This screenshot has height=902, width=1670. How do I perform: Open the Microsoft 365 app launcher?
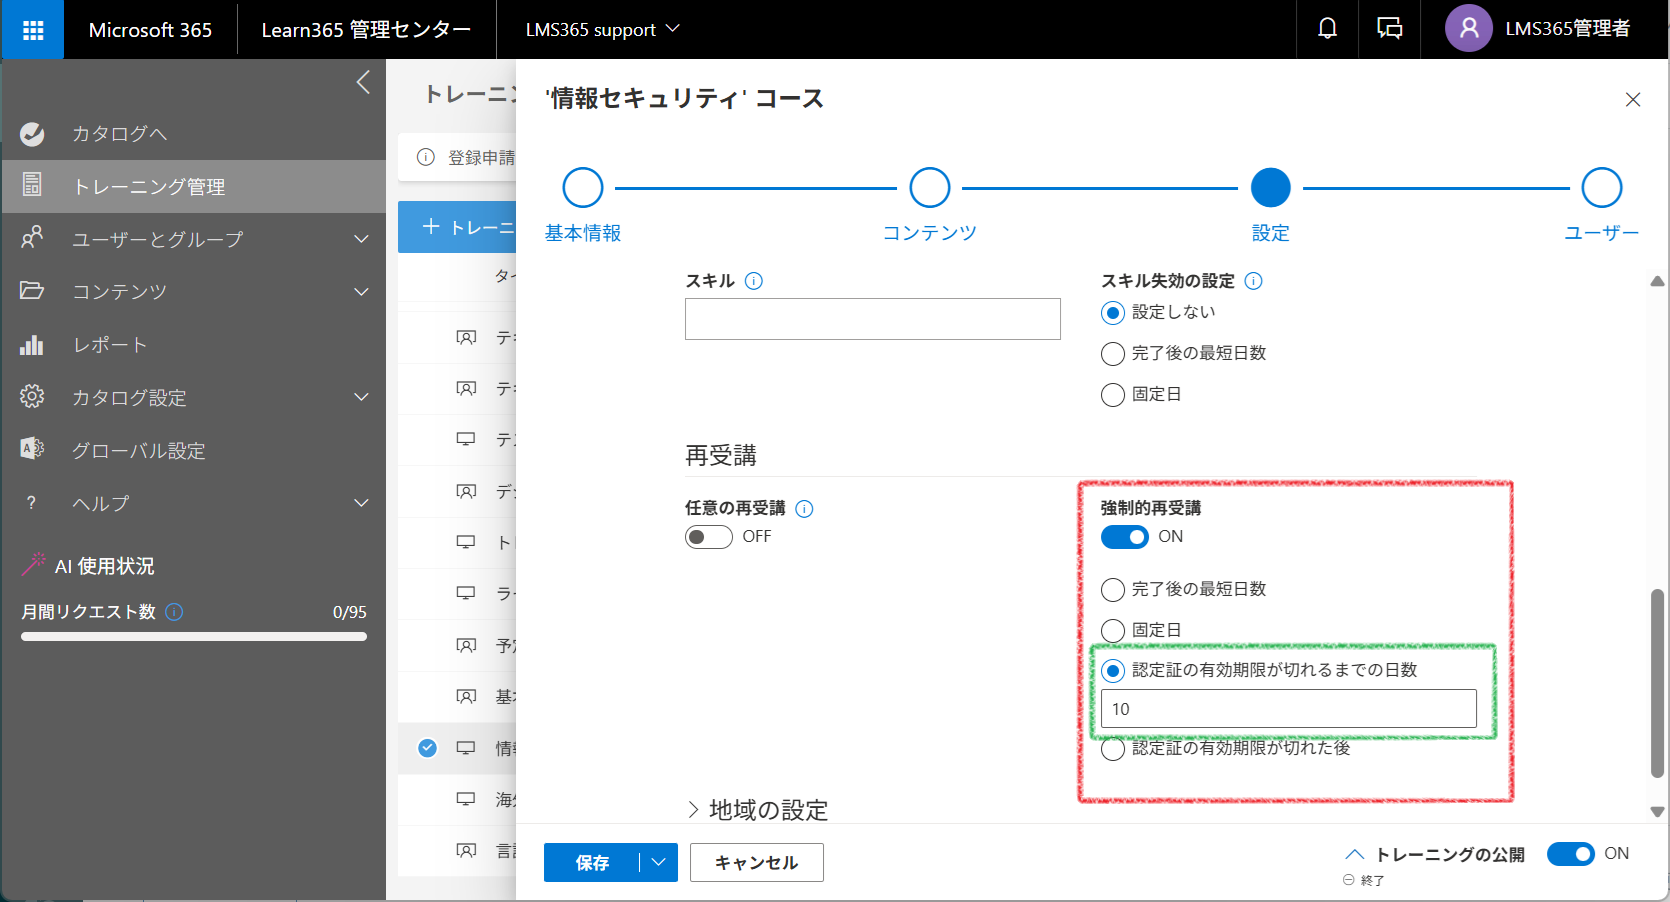tap(32, 30)
